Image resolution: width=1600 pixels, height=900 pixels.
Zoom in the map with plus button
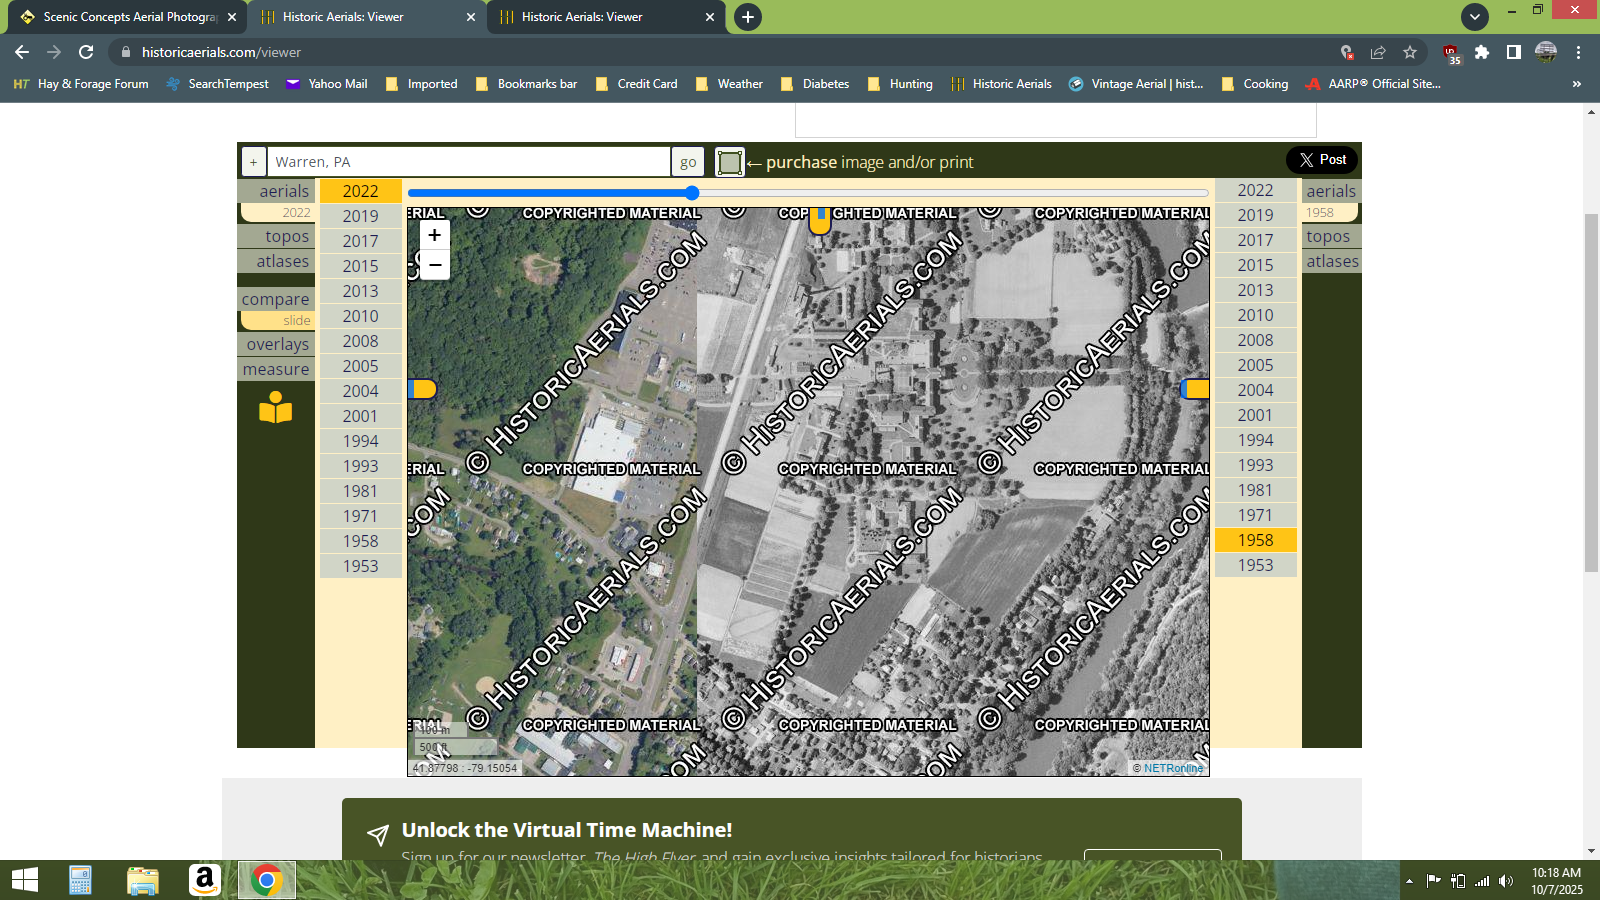(434, 235)
